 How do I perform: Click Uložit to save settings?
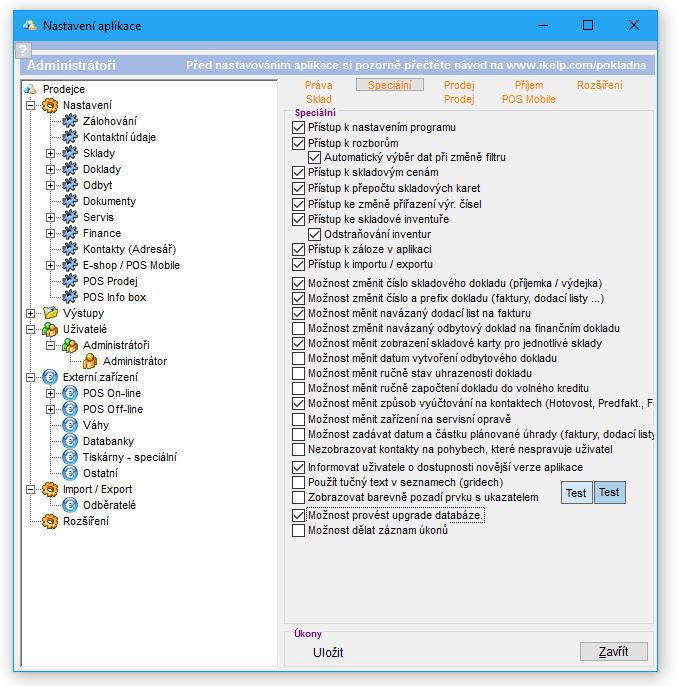328,652
